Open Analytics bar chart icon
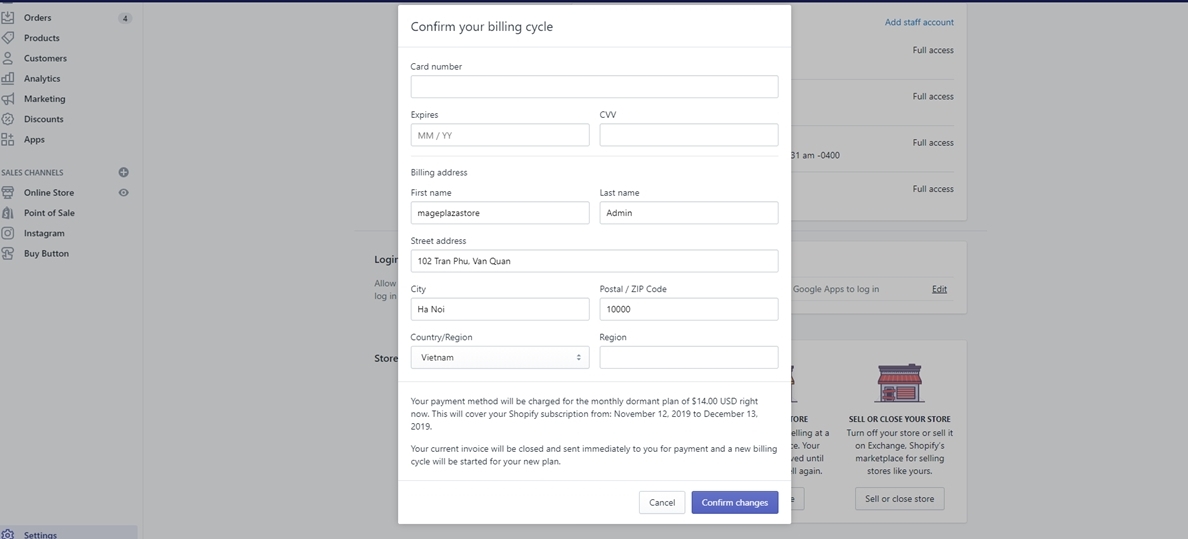The width and height of the screenshot is (1188, 539). 8,78
